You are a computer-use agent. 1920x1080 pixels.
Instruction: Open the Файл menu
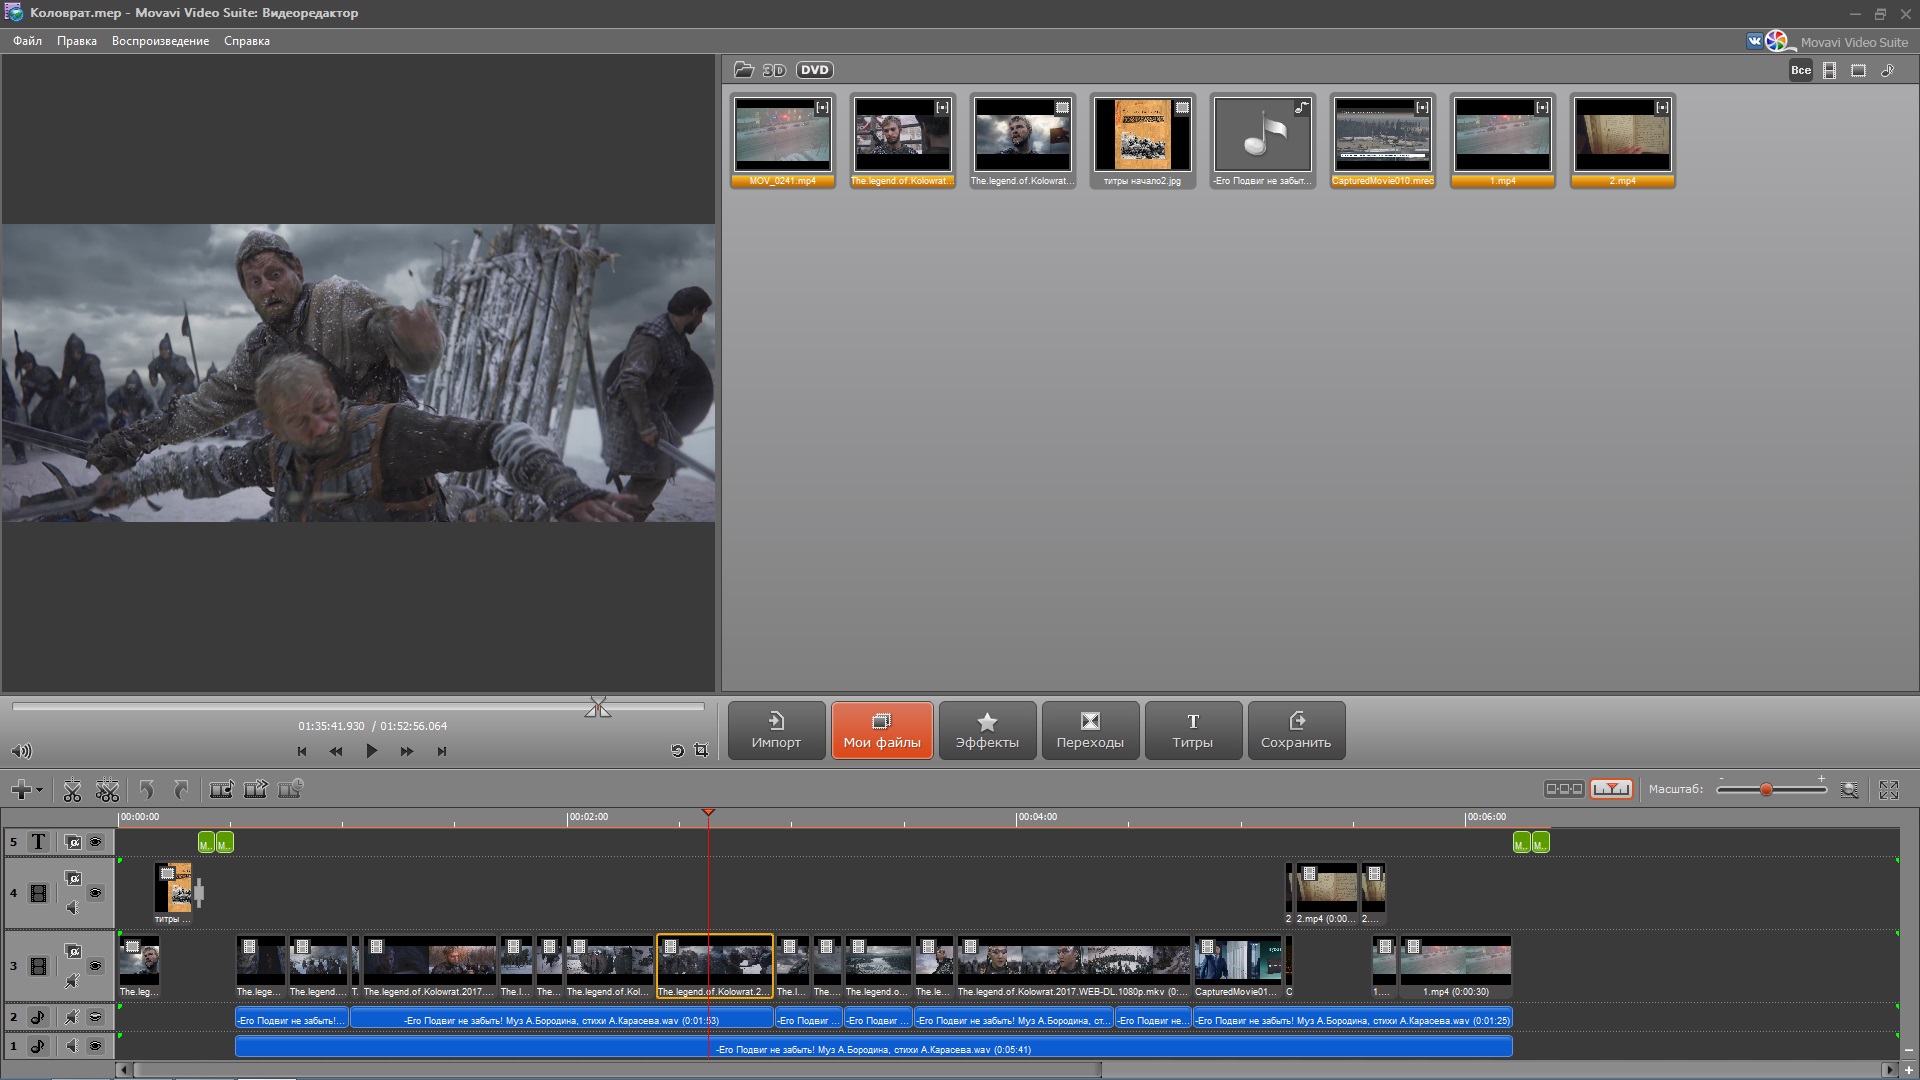[x=27, y=41]
